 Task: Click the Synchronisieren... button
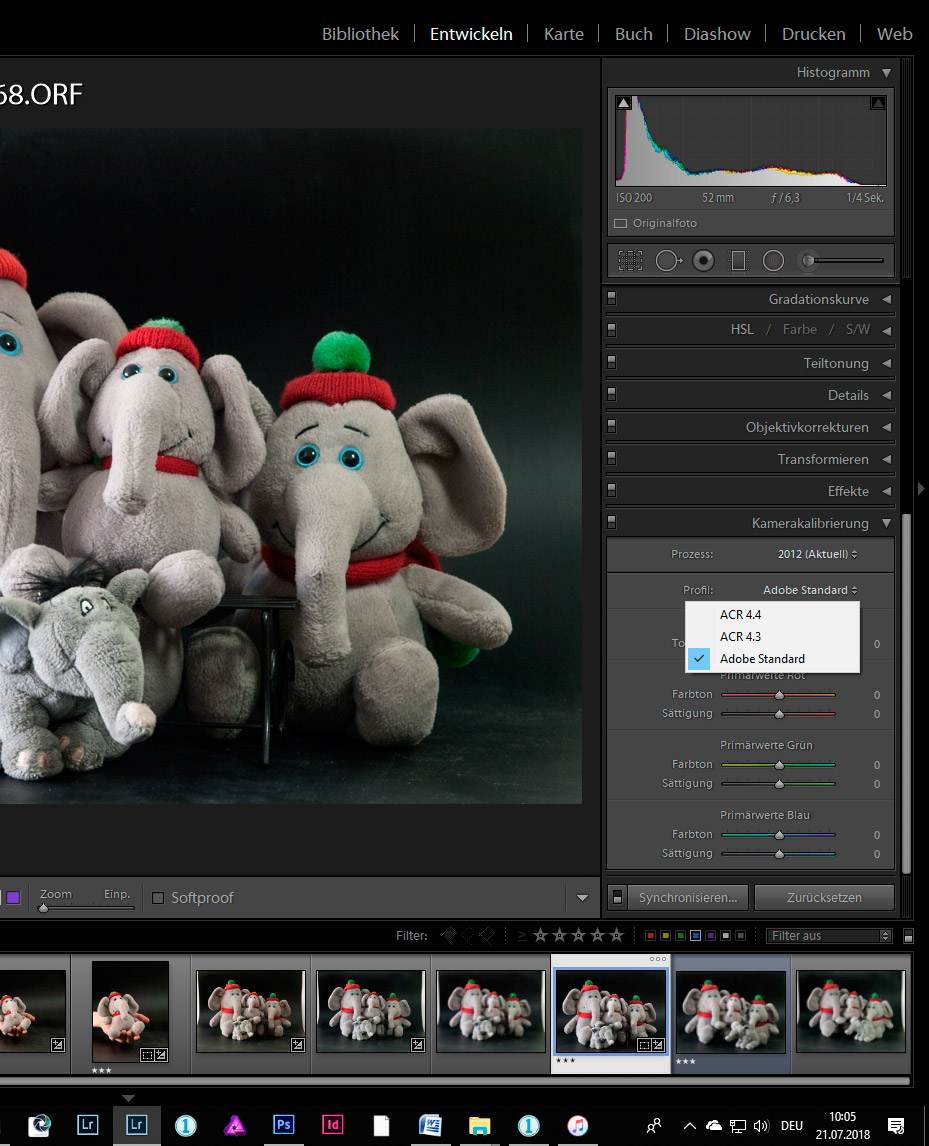(x=688, y=898)
